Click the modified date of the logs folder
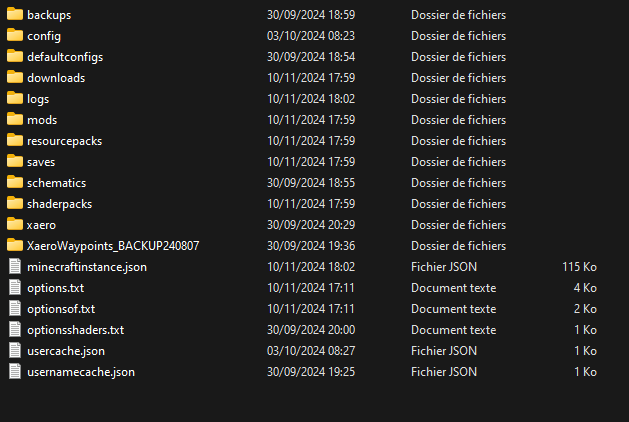629x422 pixels. pos(311,99)
